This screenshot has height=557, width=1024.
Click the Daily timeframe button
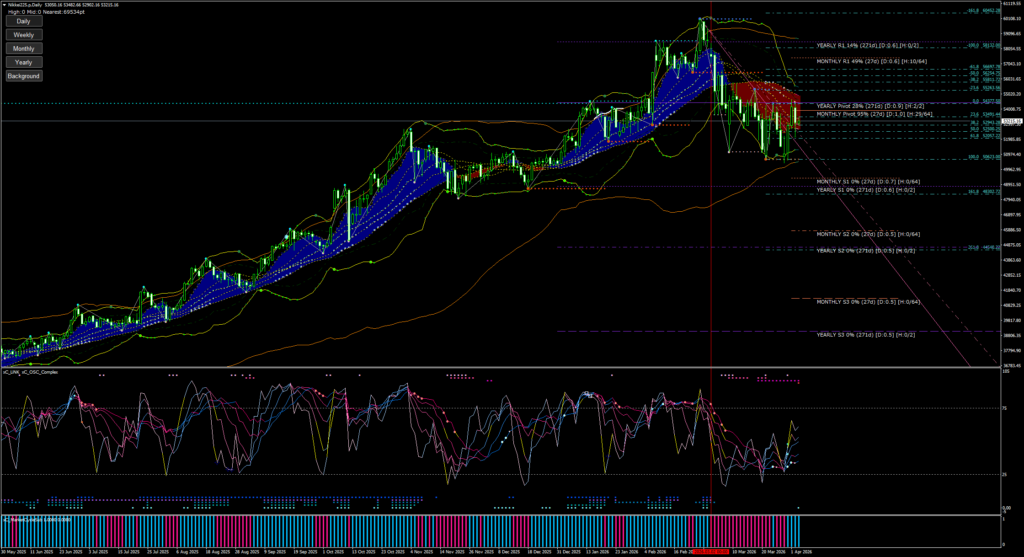click(23, 21)
